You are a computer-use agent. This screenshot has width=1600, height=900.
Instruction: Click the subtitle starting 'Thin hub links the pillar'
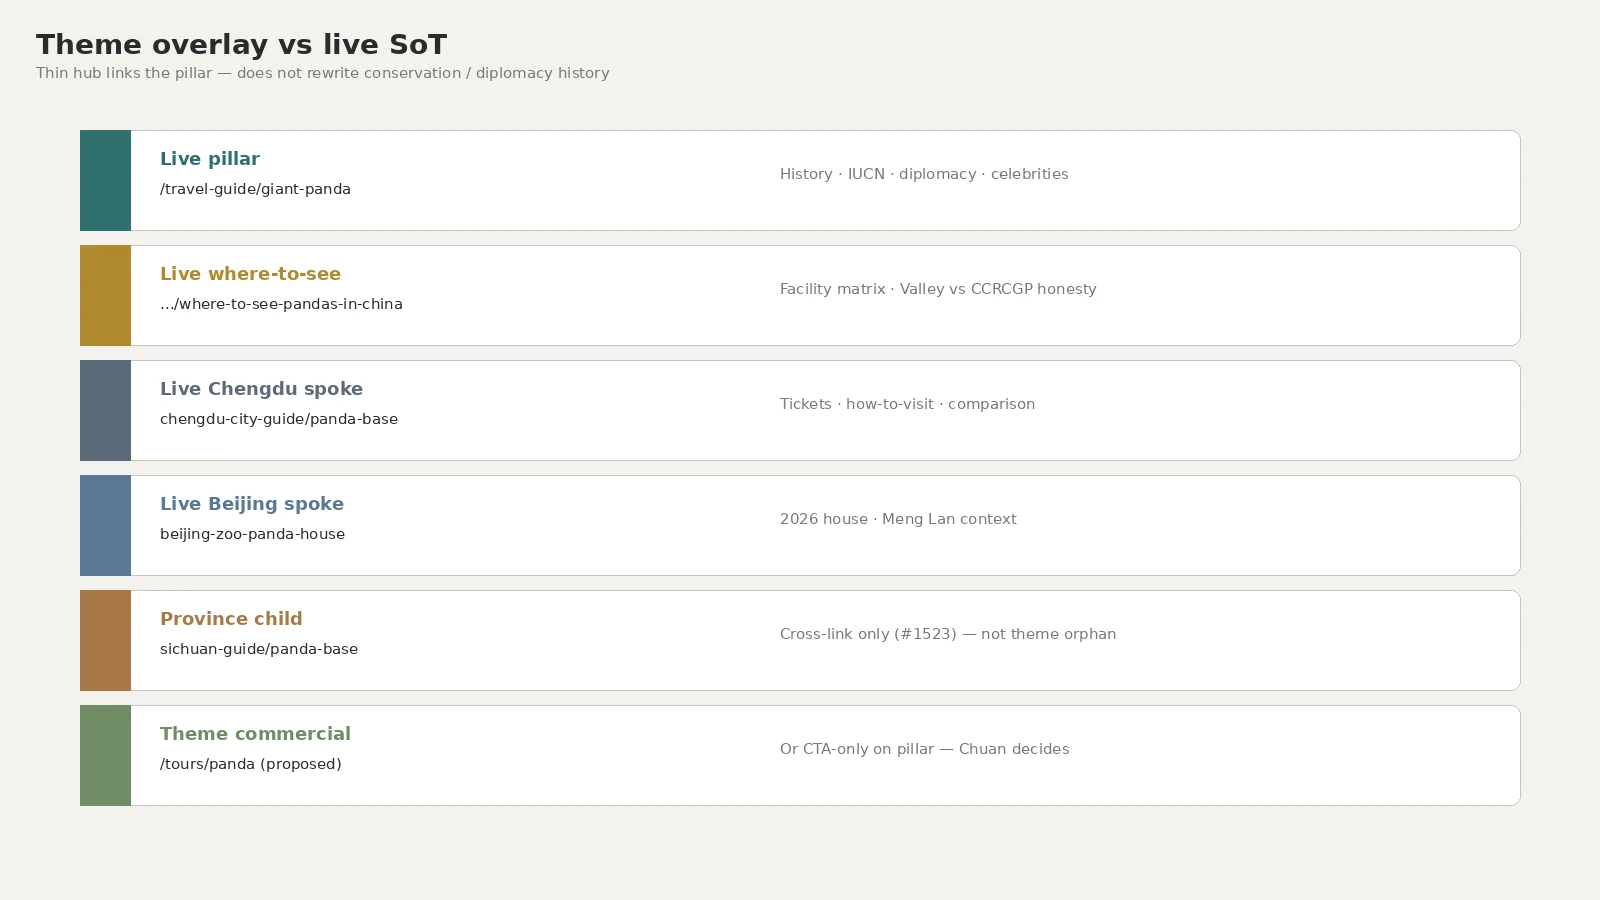[323, 73]
